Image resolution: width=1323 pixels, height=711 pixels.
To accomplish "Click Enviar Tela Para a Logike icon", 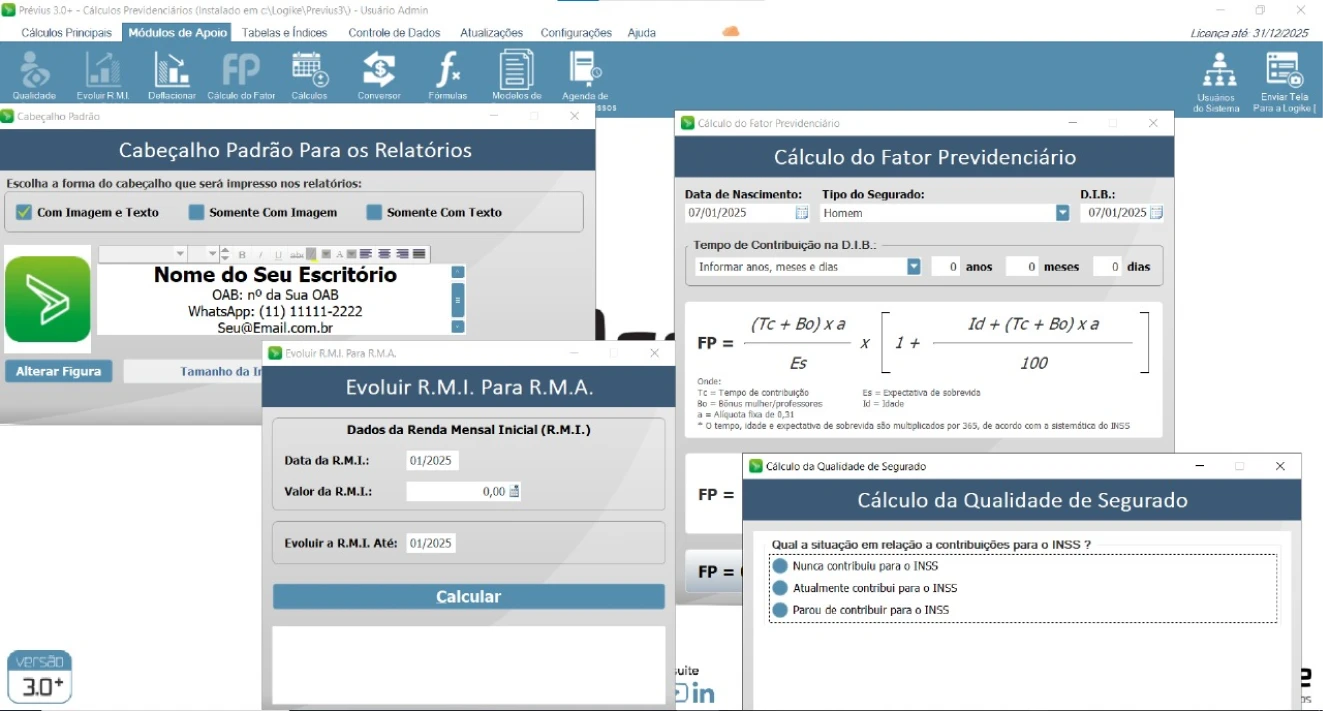I will pos(1283,80).
